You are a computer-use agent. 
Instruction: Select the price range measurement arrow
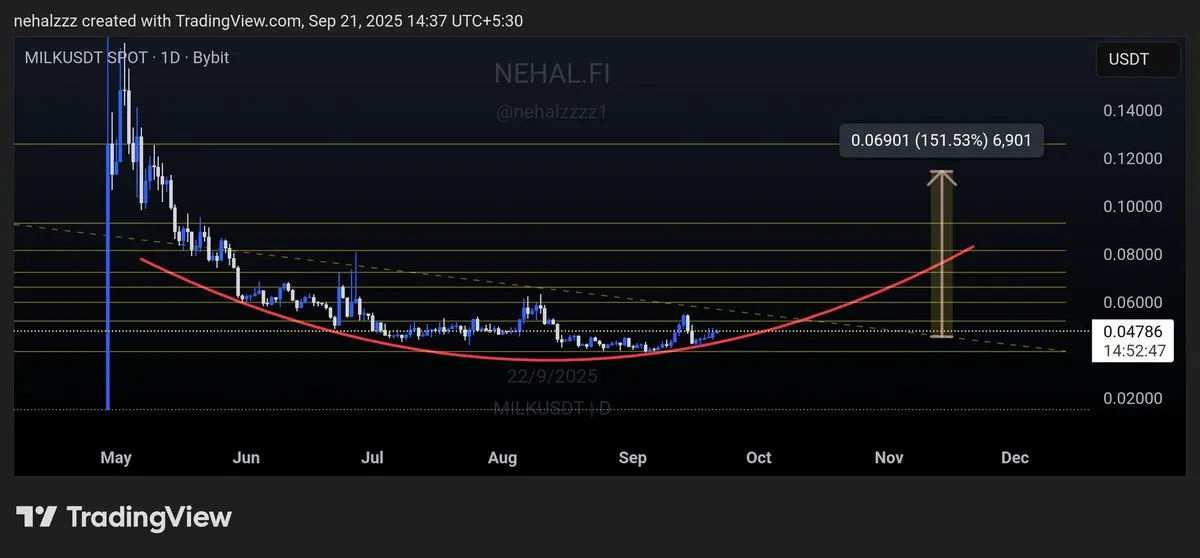point(941,254)
